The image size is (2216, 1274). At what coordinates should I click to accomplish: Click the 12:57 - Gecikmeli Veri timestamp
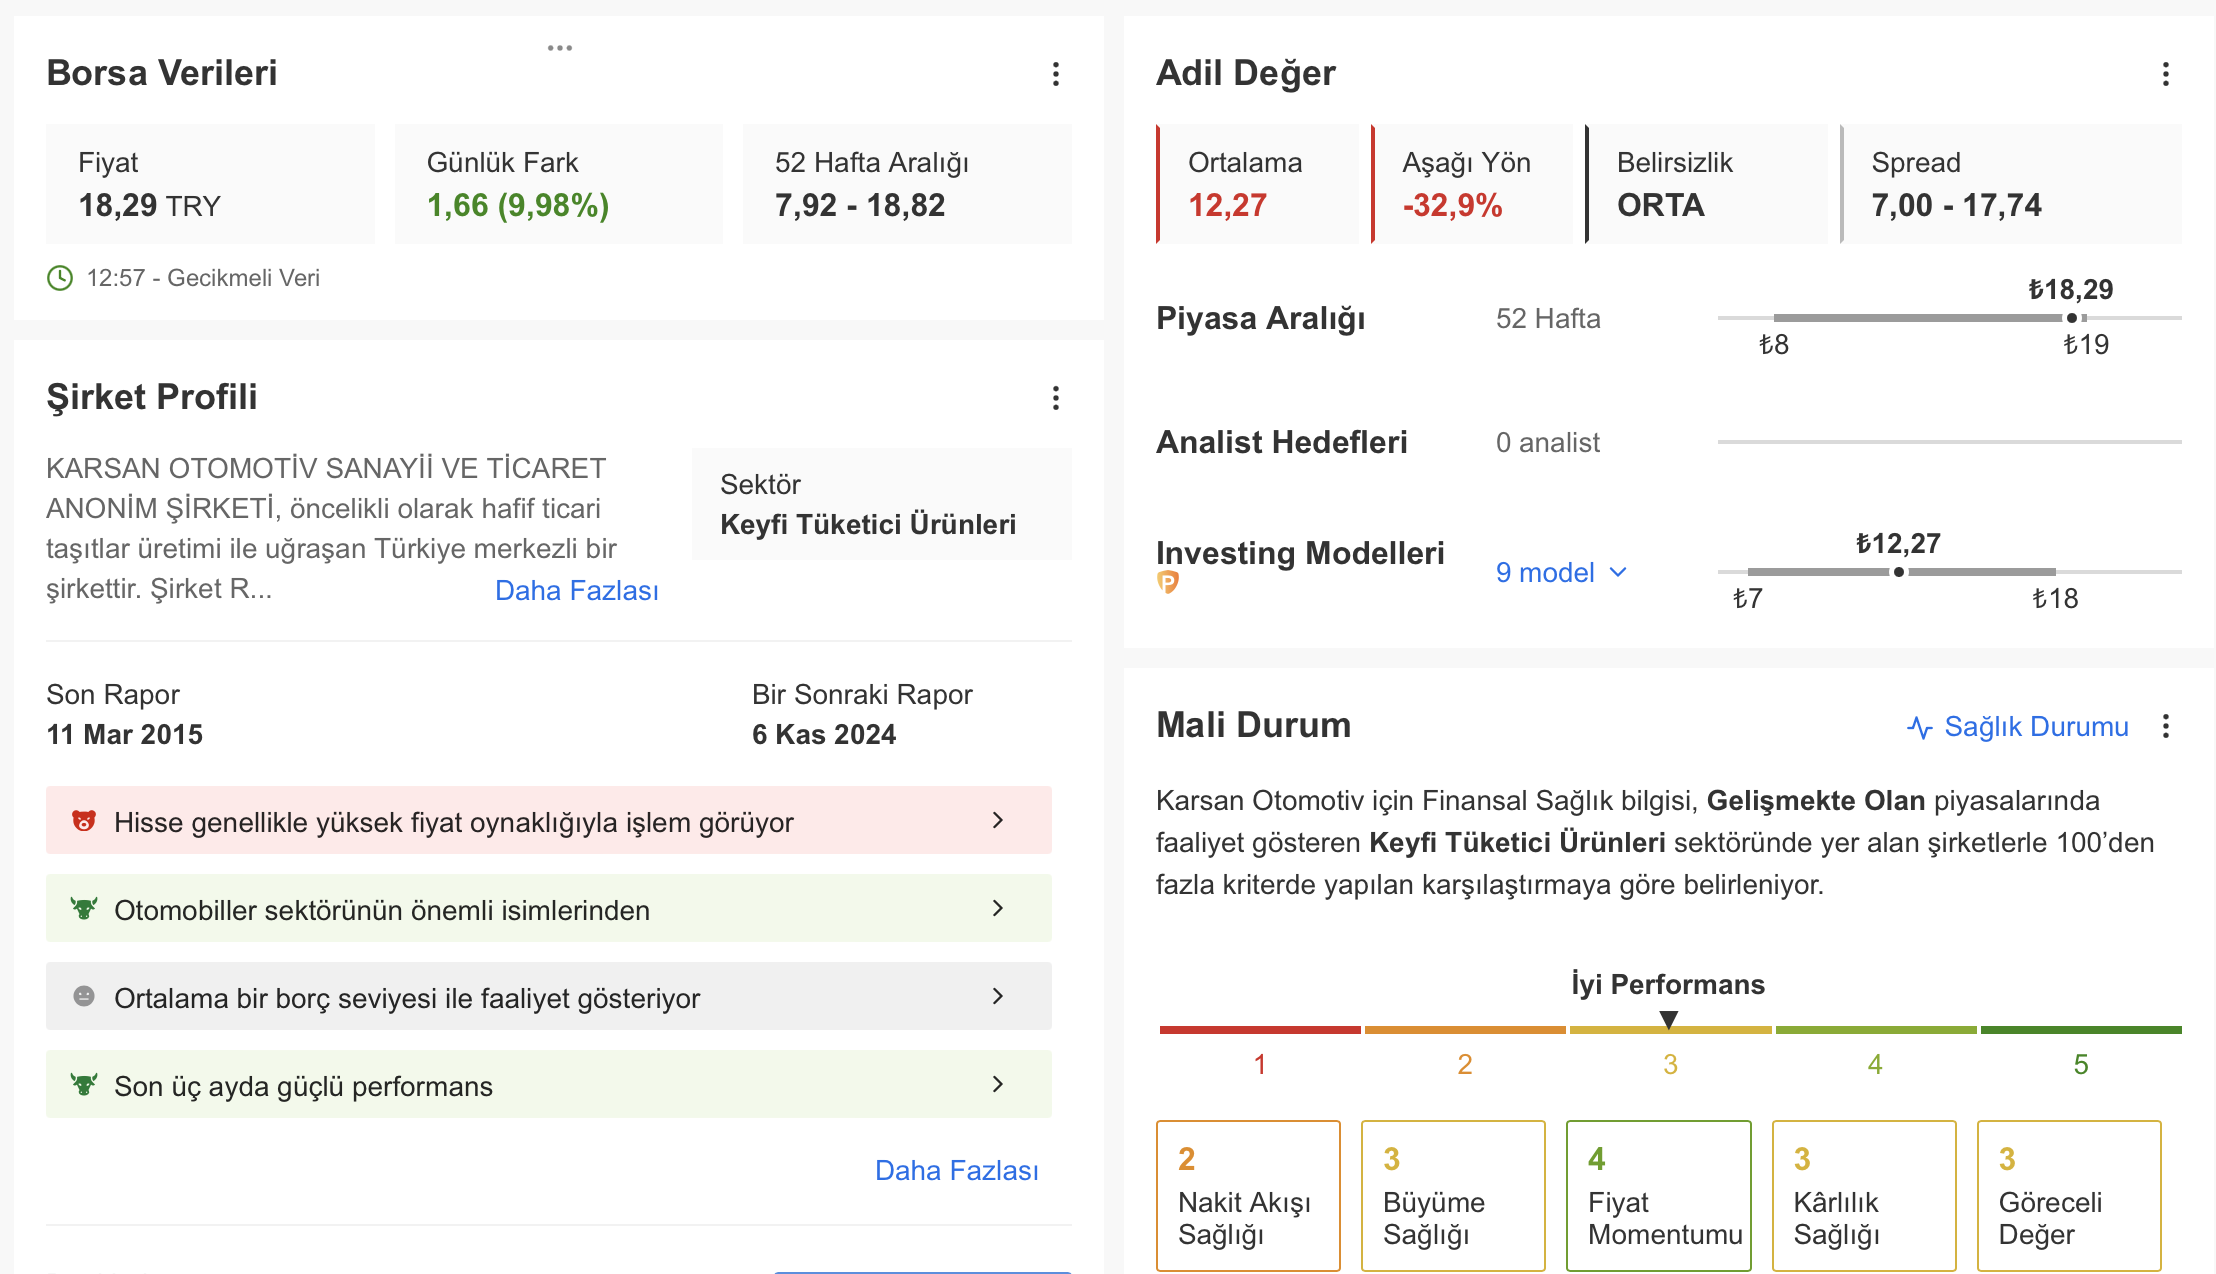(x=203, y=278)
